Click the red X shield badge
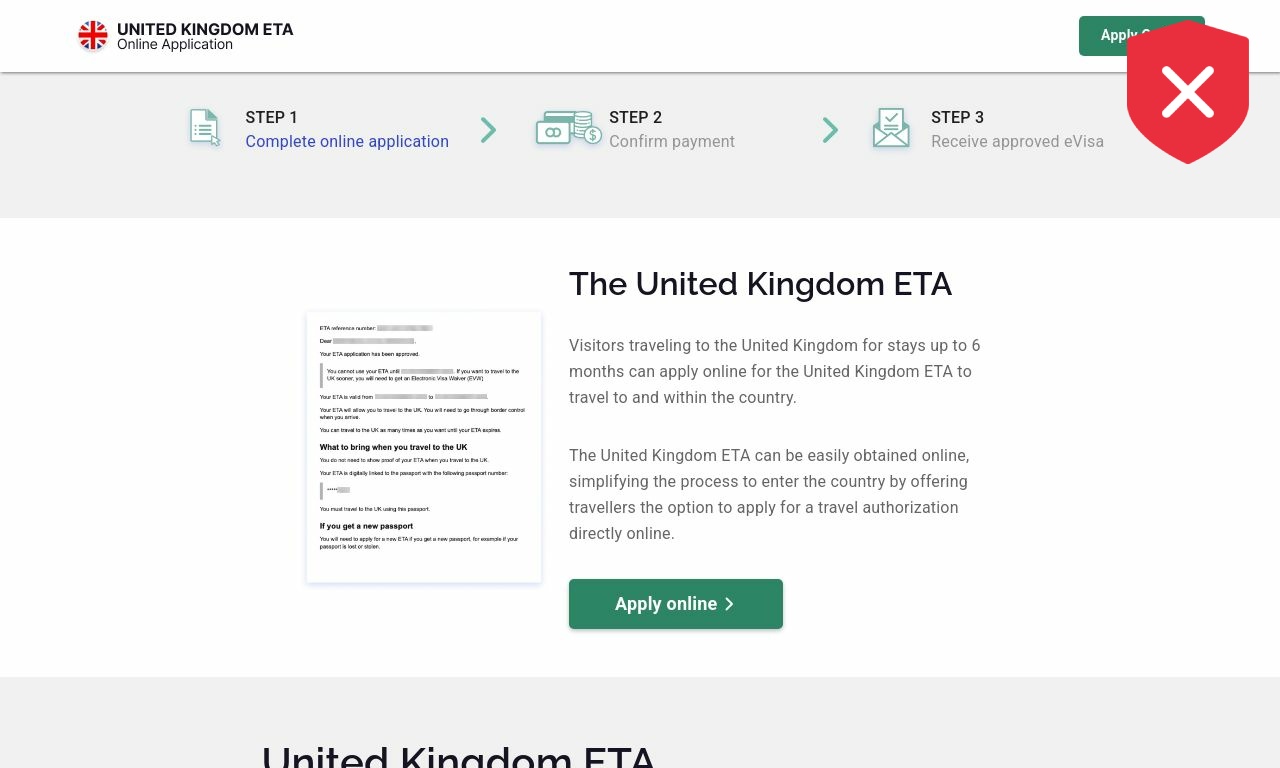Viewport: 1280px width, 768px height. point(1188,92)
